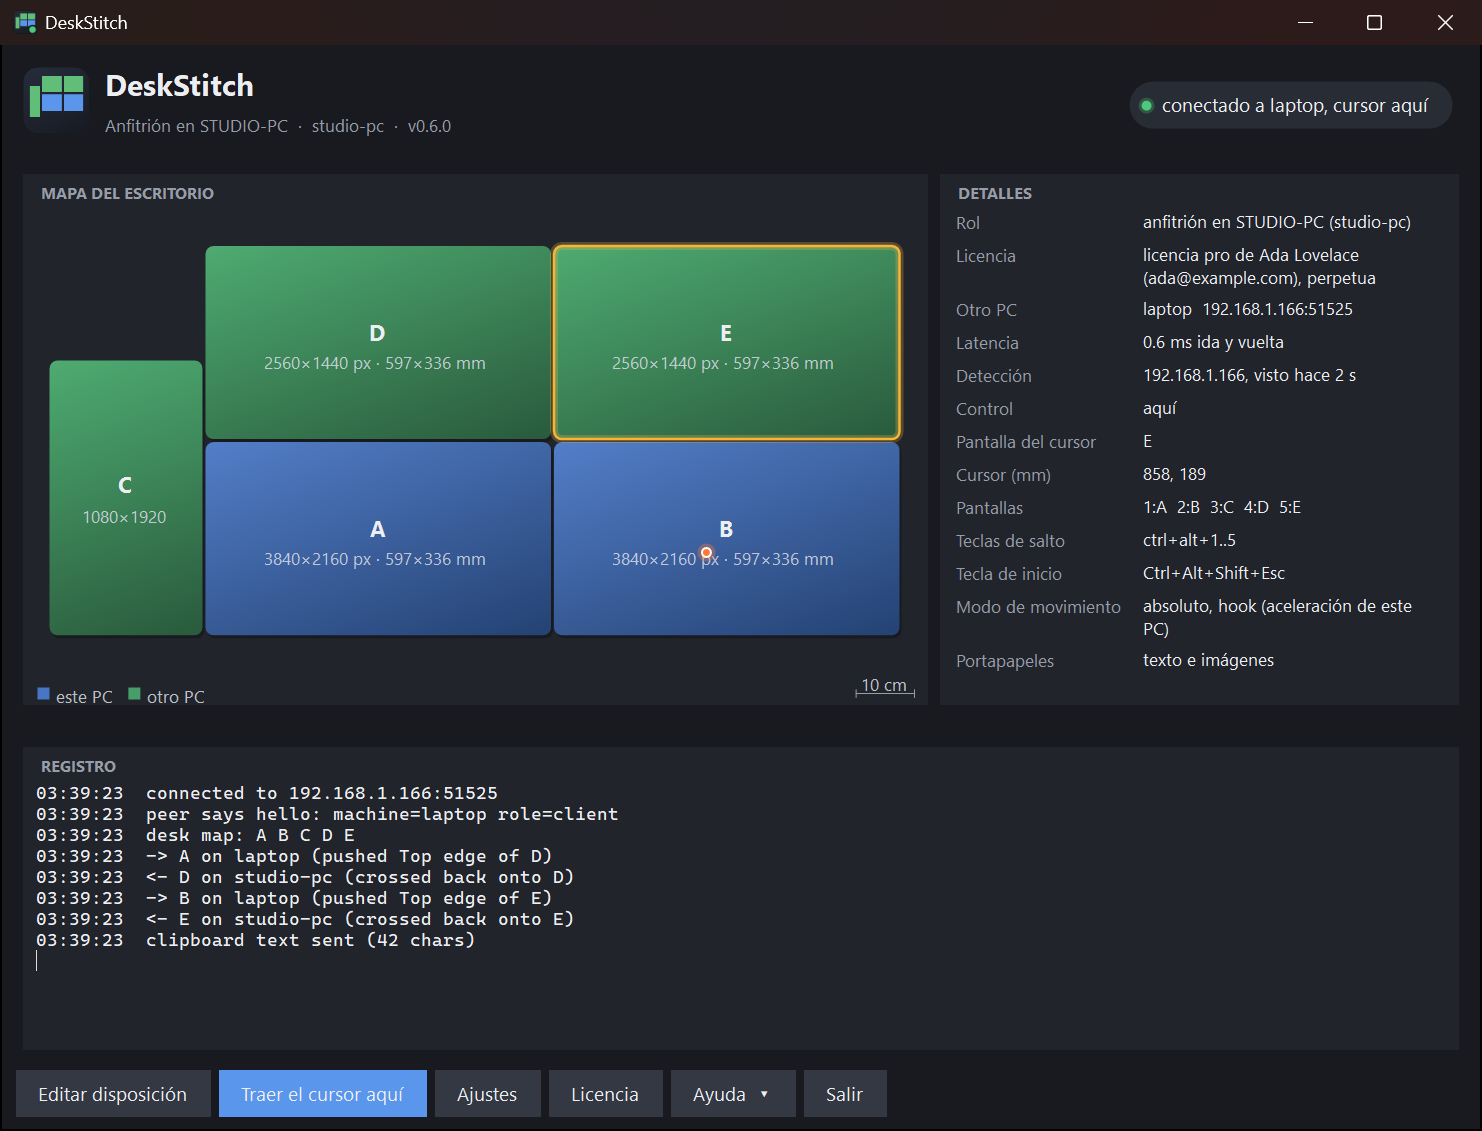Viewport: 1482px width, 1131px height.
Task: Click the 'Tecla de inicio' label
Action: (1009, 574)
